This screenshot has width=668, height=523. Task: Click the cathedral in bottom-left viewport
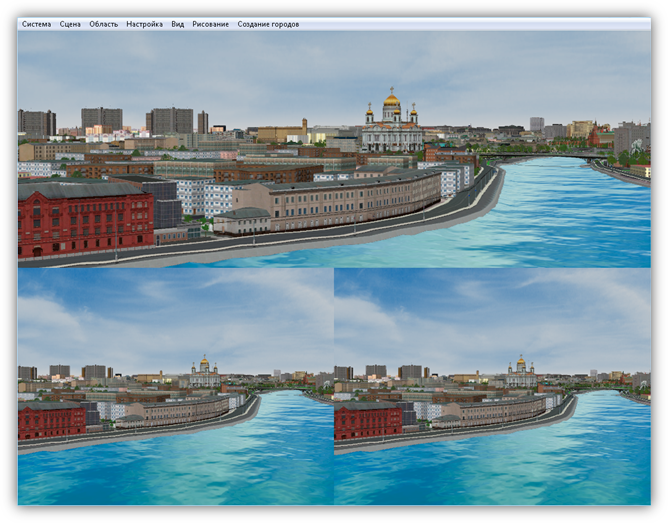point(204,372)
